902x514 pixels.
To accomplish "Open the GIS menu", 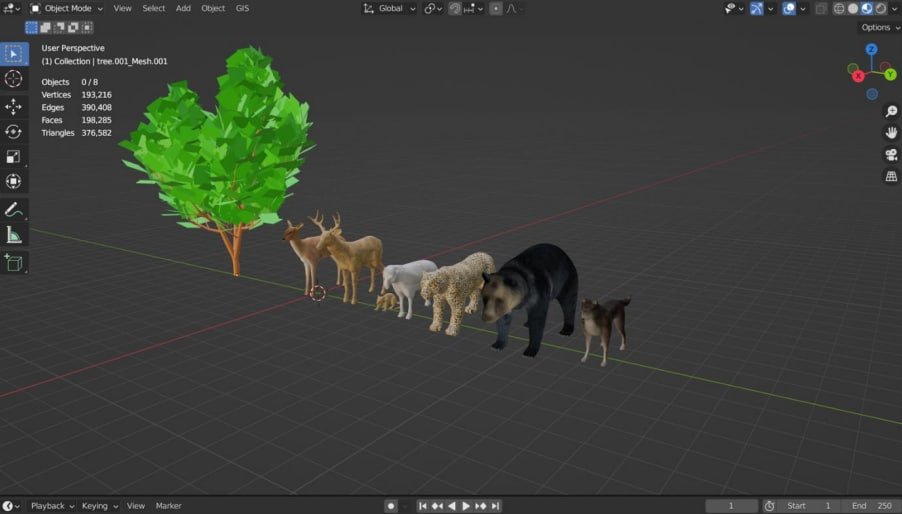I will coord(242,9).
